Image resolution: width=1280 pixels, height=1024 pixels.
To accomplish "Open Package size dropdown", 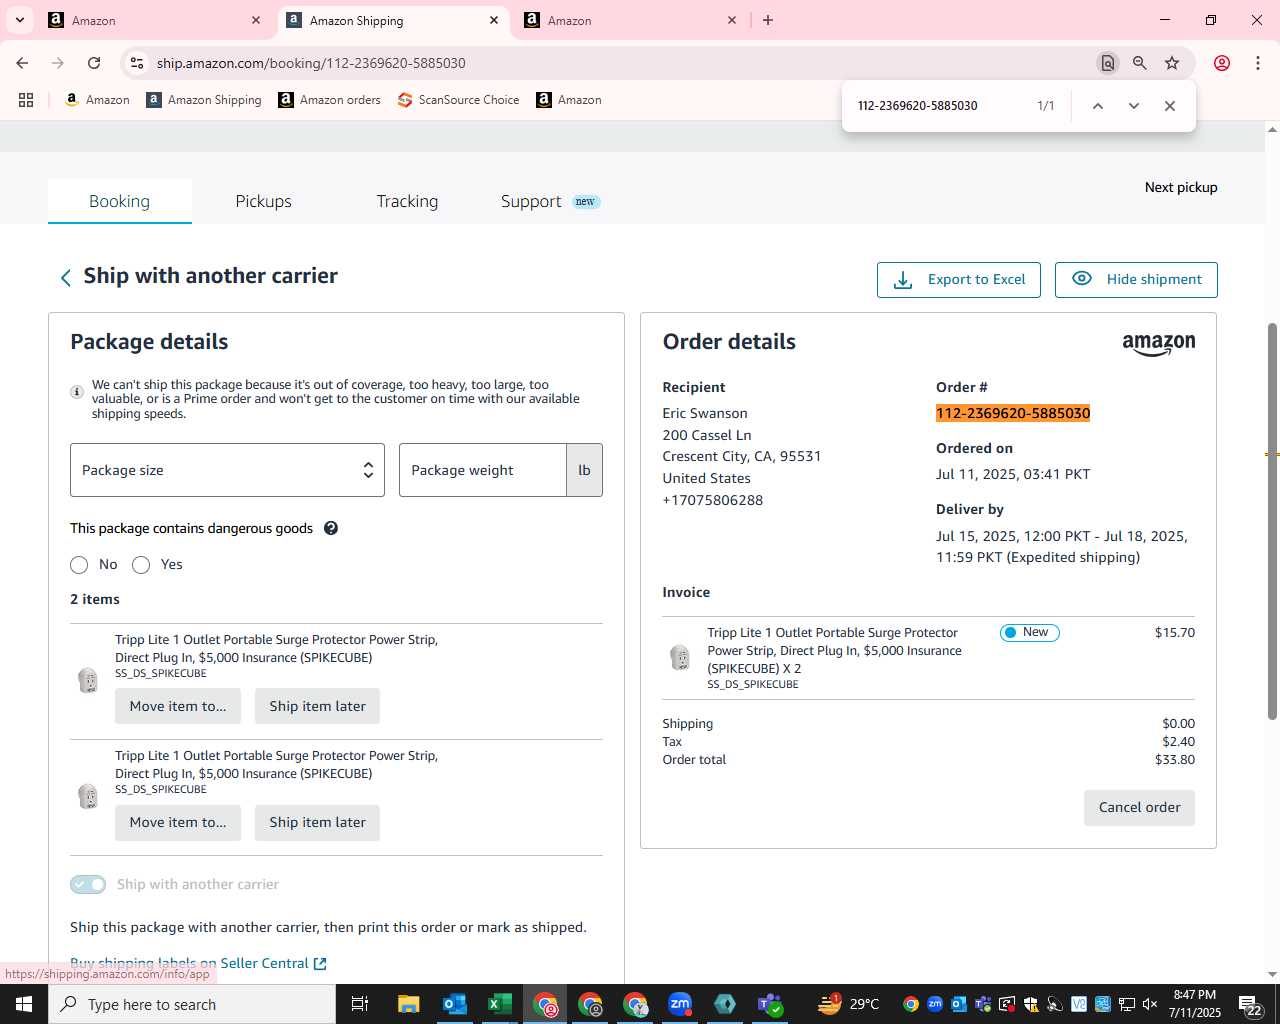I will coord(227,470).
